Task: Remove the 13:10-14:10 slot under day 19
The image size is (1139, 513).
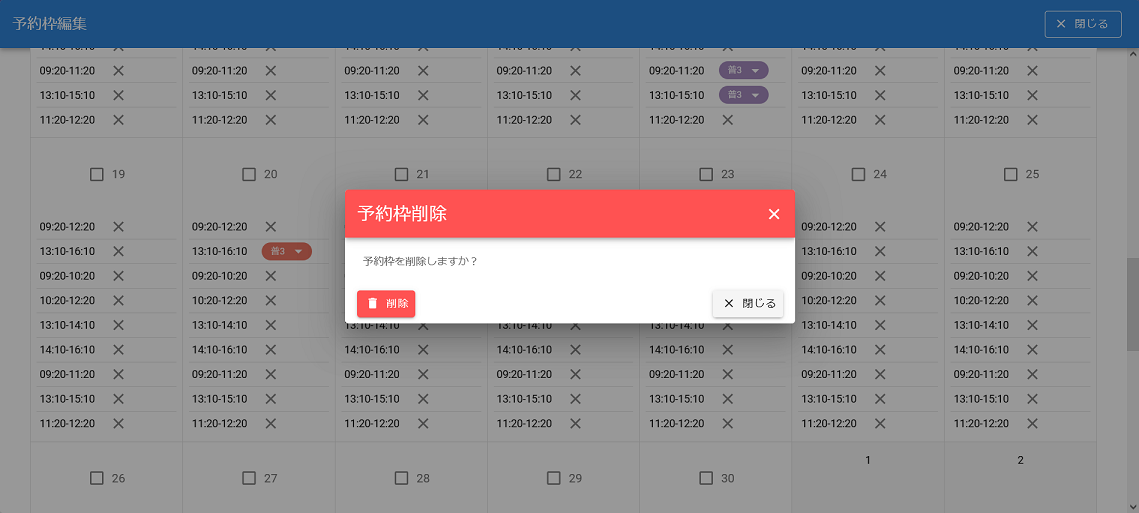Action: tap(118, 325)
